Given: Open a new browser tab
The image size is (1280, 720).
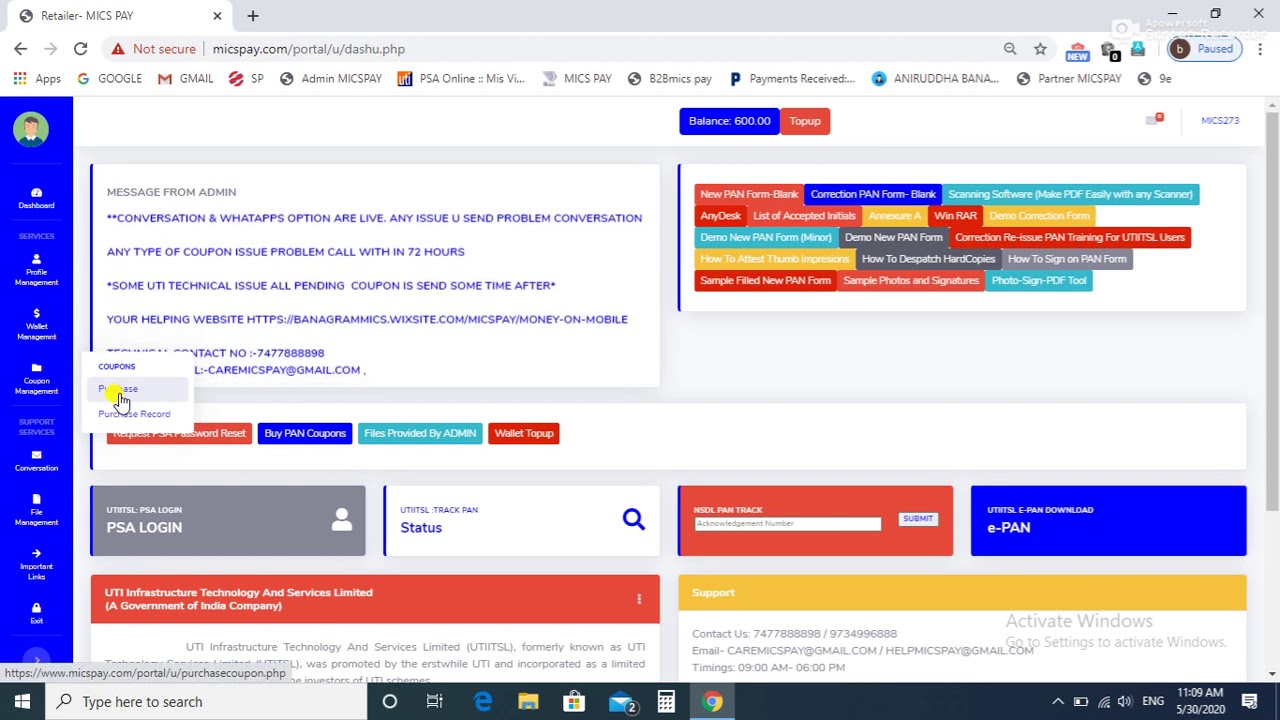Looking at the screenshot, I should pos(252,16).
